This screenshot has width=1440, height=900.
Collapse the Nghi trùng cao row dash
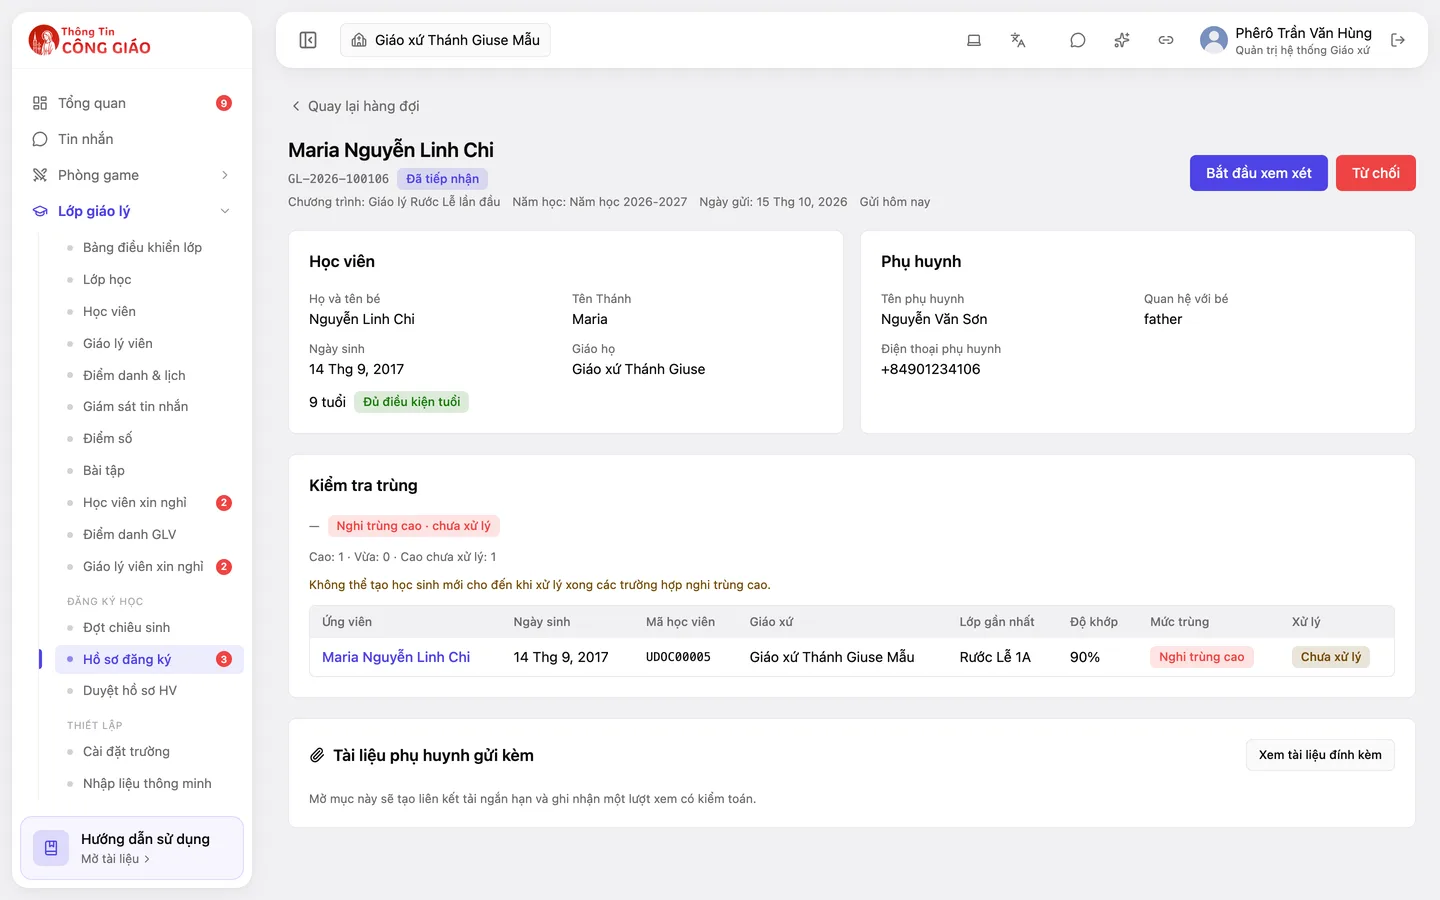coord(314,526)
